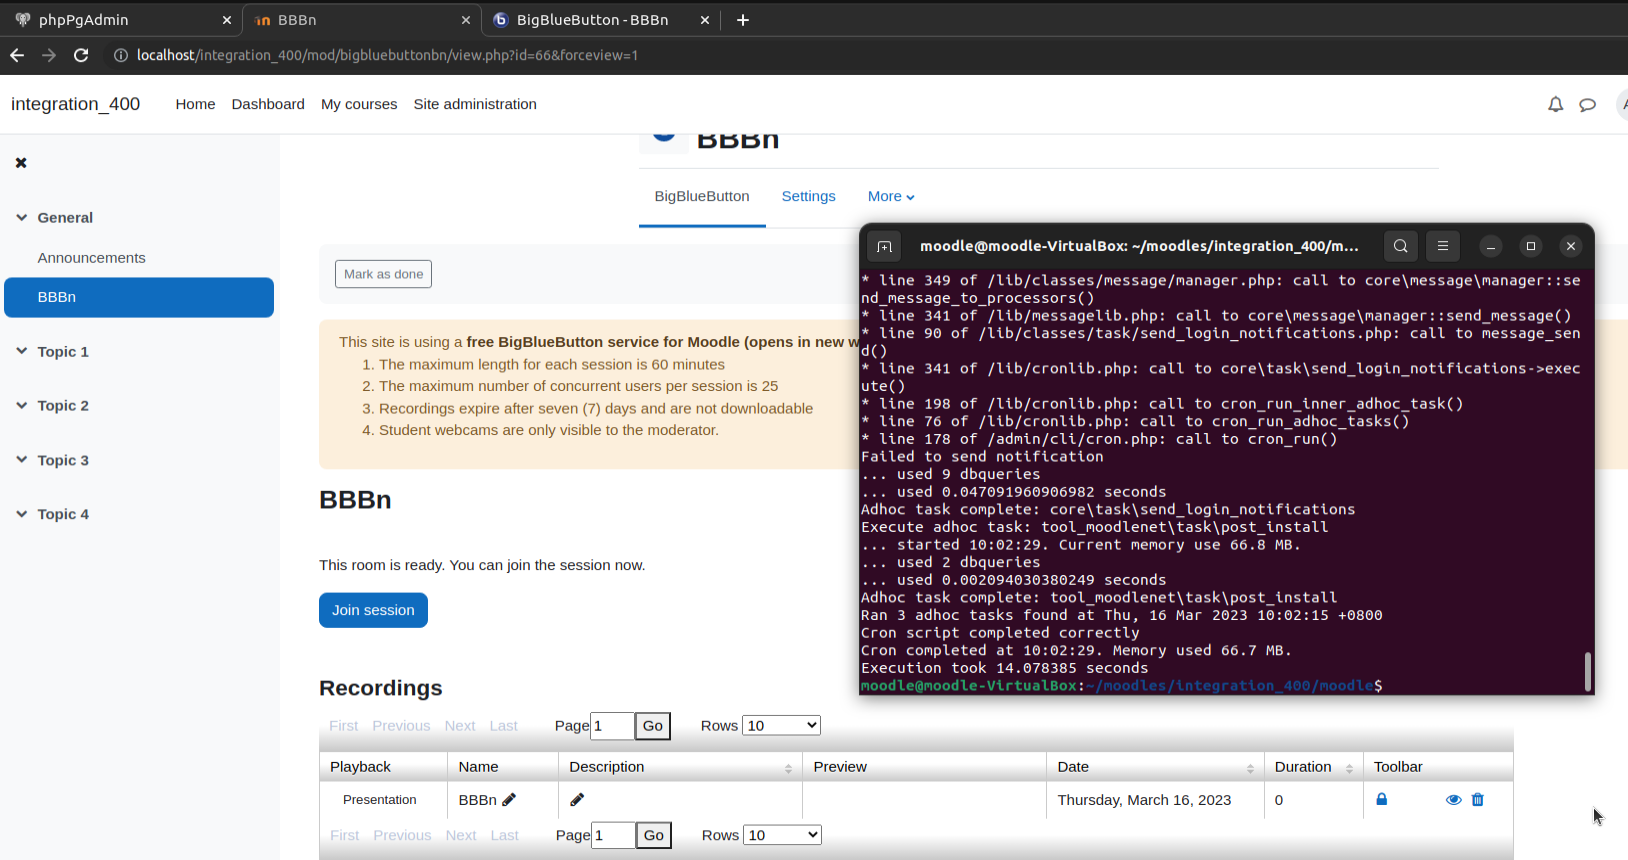Close the BigBlueButton - BBBn browser tab

(x=705, y=20)
